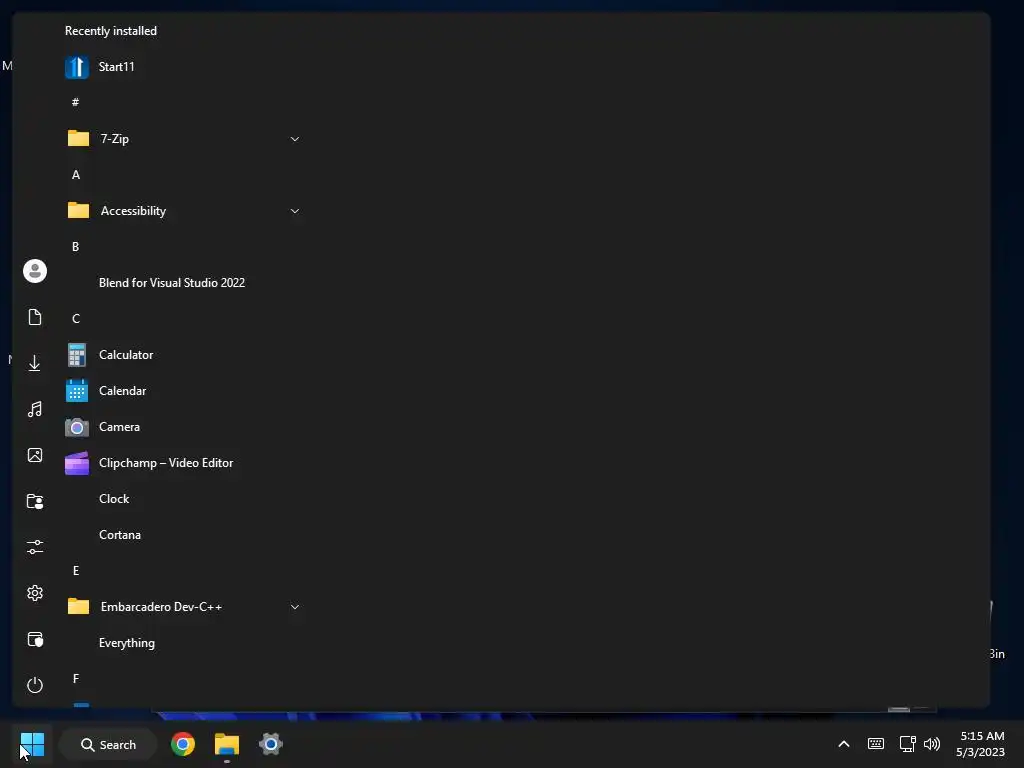Open the user account icon
Viewport: 1024px width, 768px height.
(35, 271)
